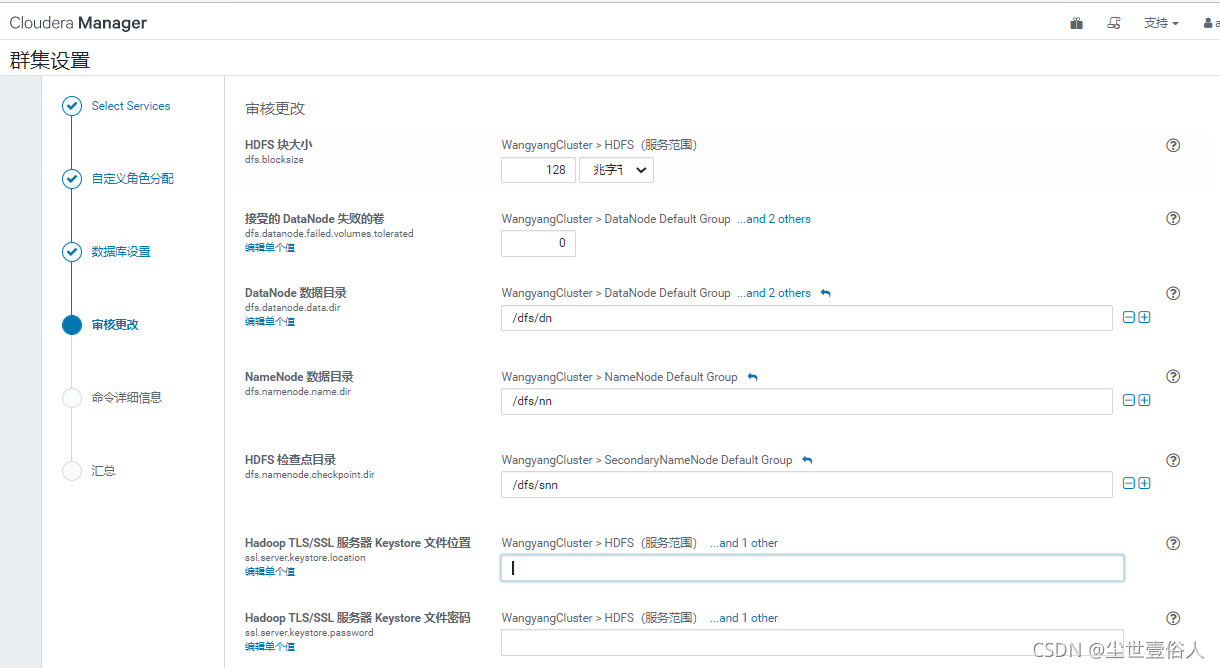Screen dimensions: 1220x668
Task: Open help for HDFS 块大小
Action: (x=1174, y=145)
